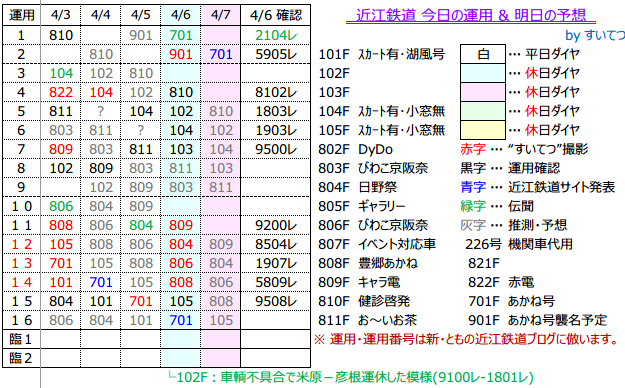Select the pale yellow legend swatch
The image size is (625, 388).
click(483, 130)
